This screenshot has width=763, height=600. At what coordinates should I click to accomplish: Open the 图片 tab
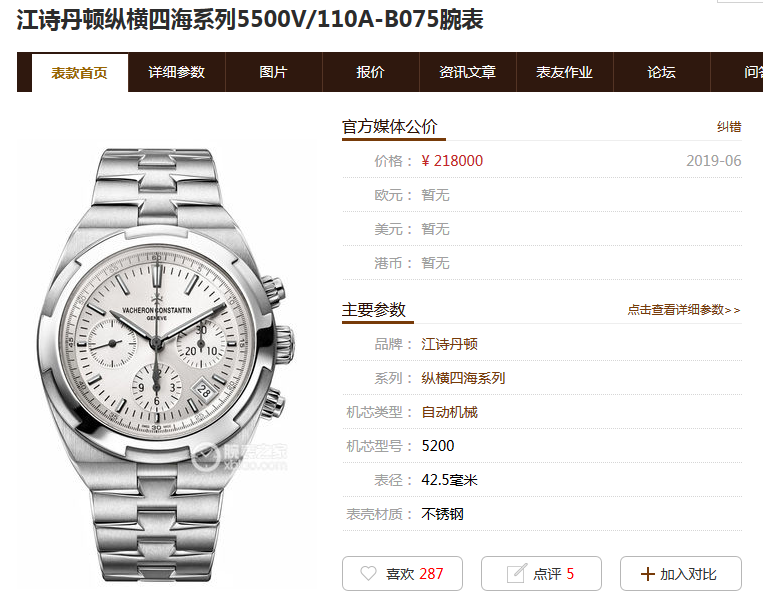(273, 72)
